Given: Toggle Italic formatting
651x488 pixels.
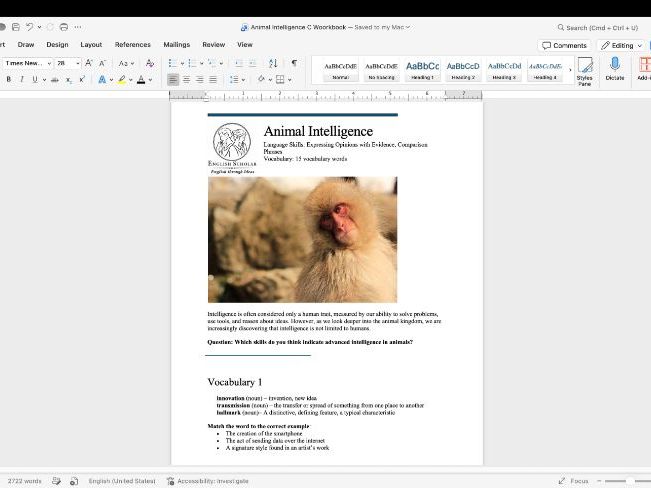Looking at the screenshot, I should [x=22, y=79].
